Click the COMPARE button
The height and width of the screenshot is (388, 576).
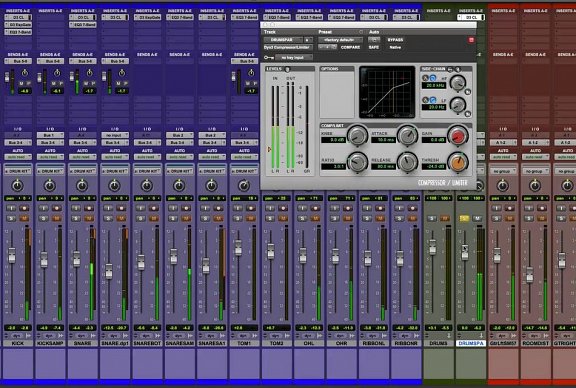point(350,47)
